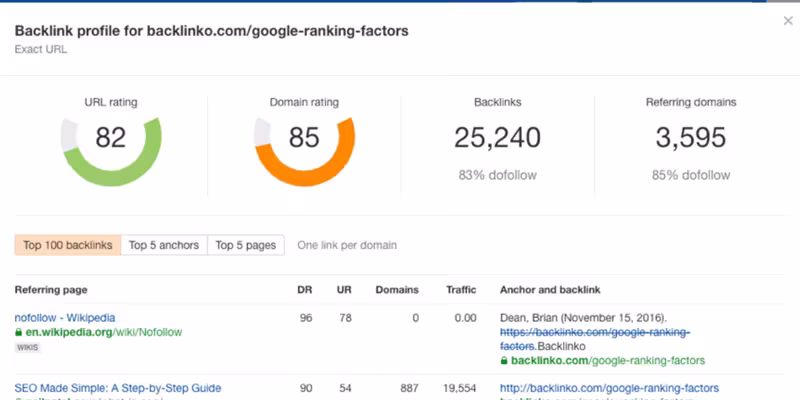Select the Top 100 backlinks tab
Screen dimensions: 800x400
68,245
